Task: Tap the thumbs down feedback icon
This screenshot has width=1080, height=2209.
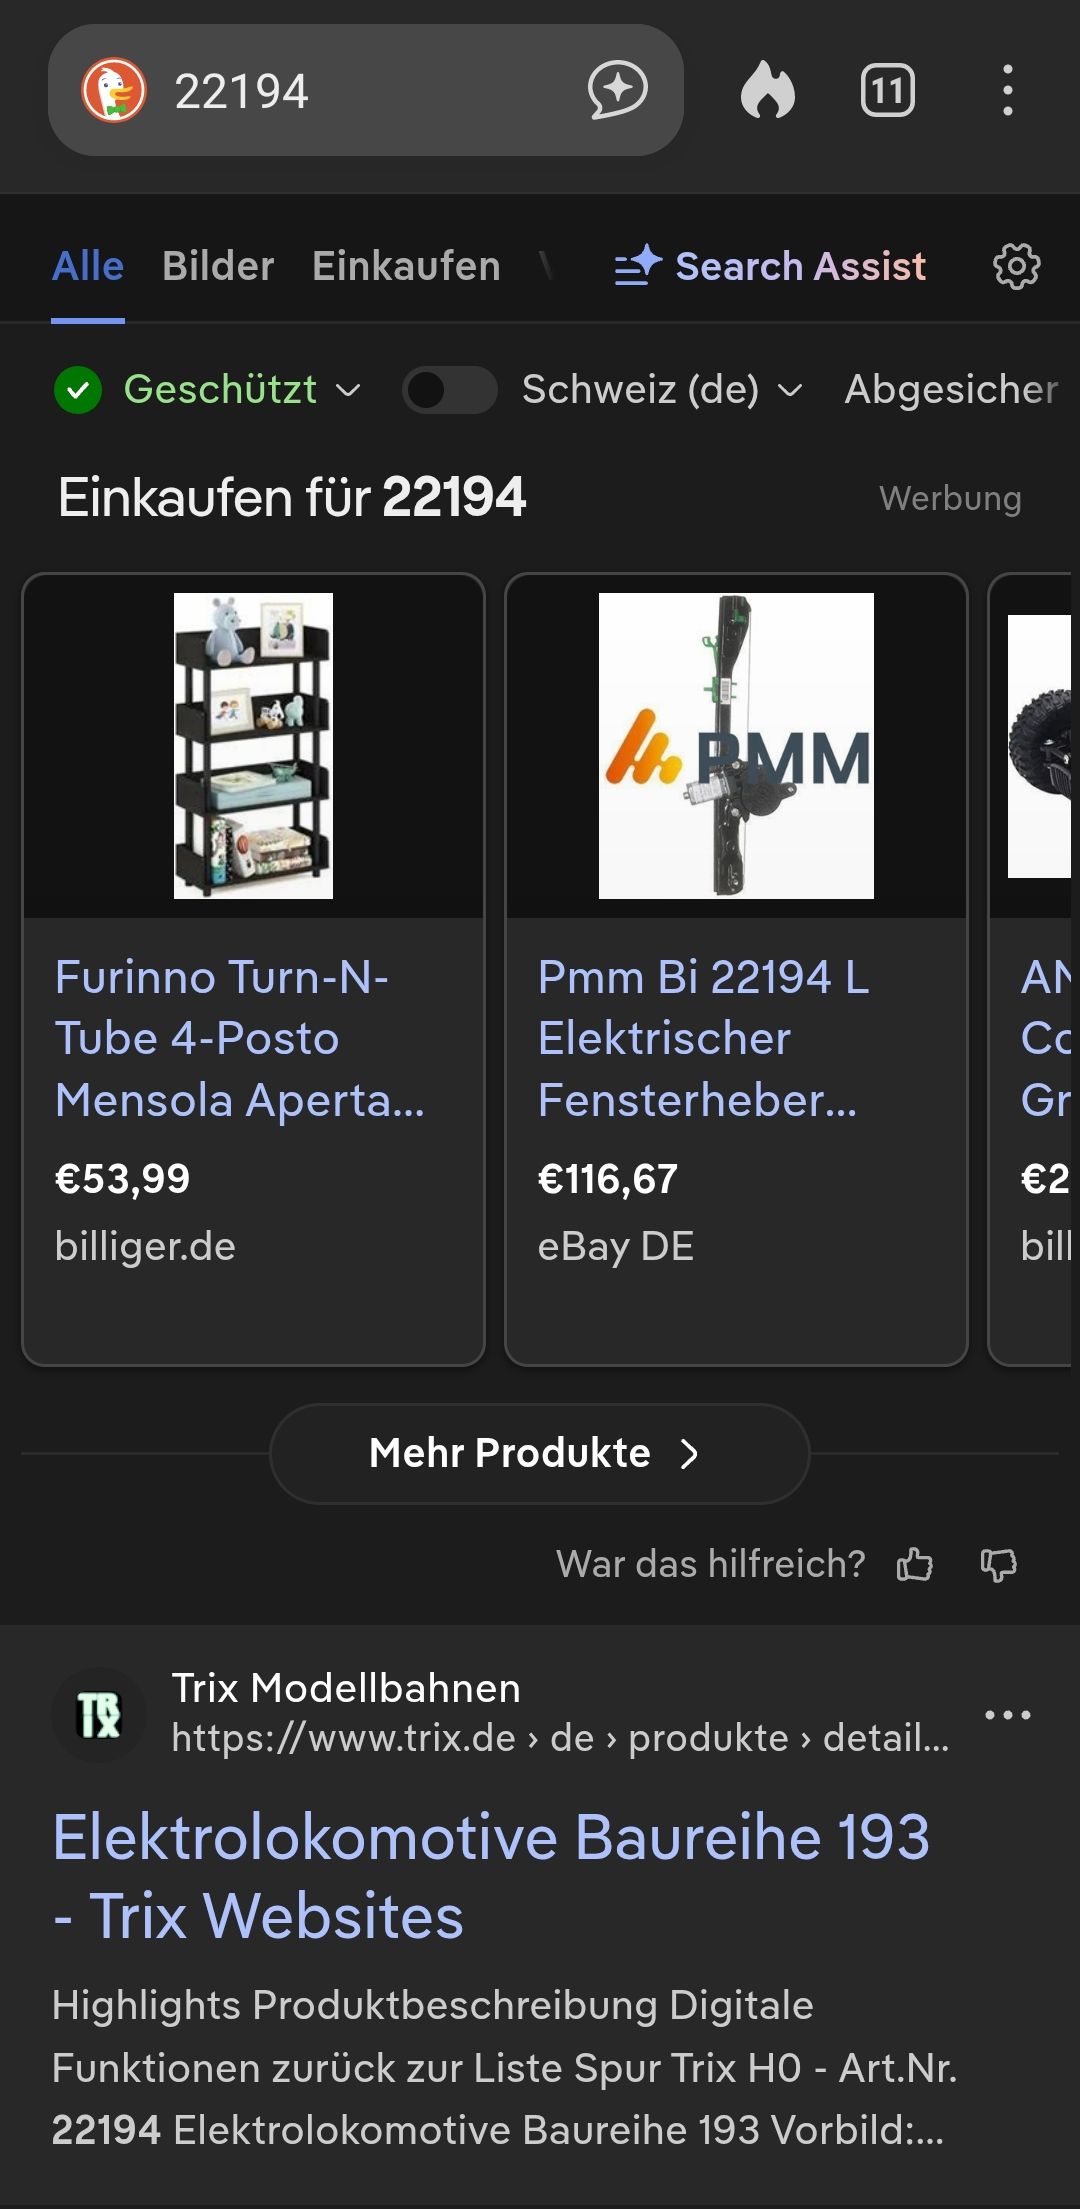Action: [x=998, y=1564]
